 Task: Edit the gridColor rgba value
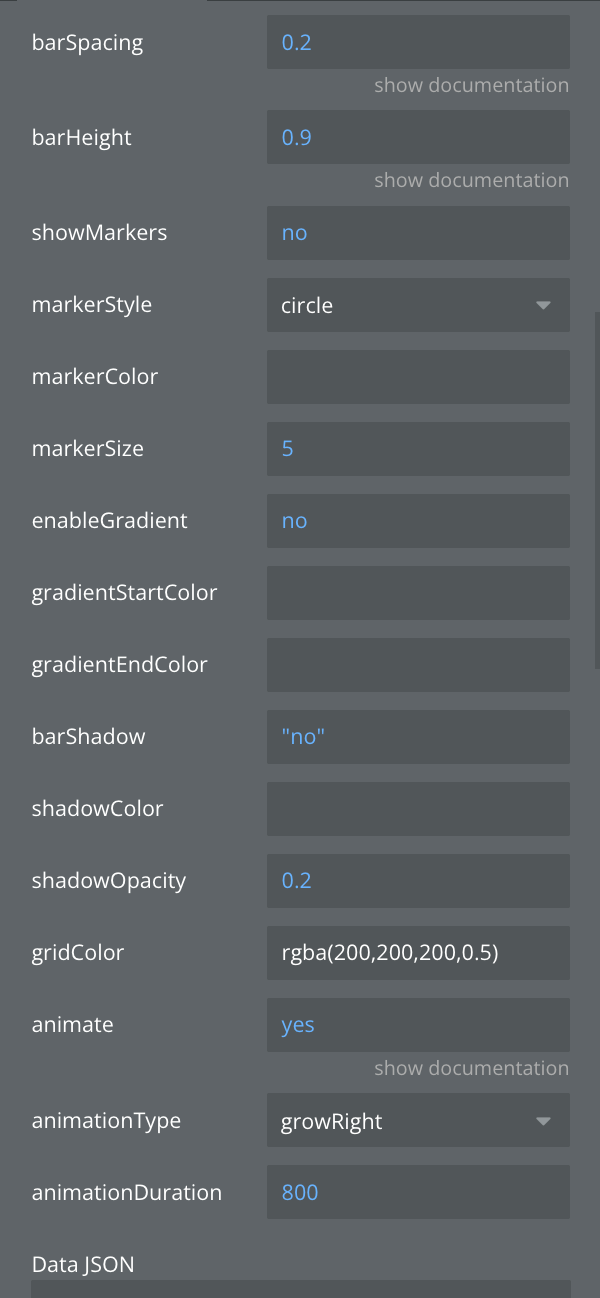[x=418, y=953]
